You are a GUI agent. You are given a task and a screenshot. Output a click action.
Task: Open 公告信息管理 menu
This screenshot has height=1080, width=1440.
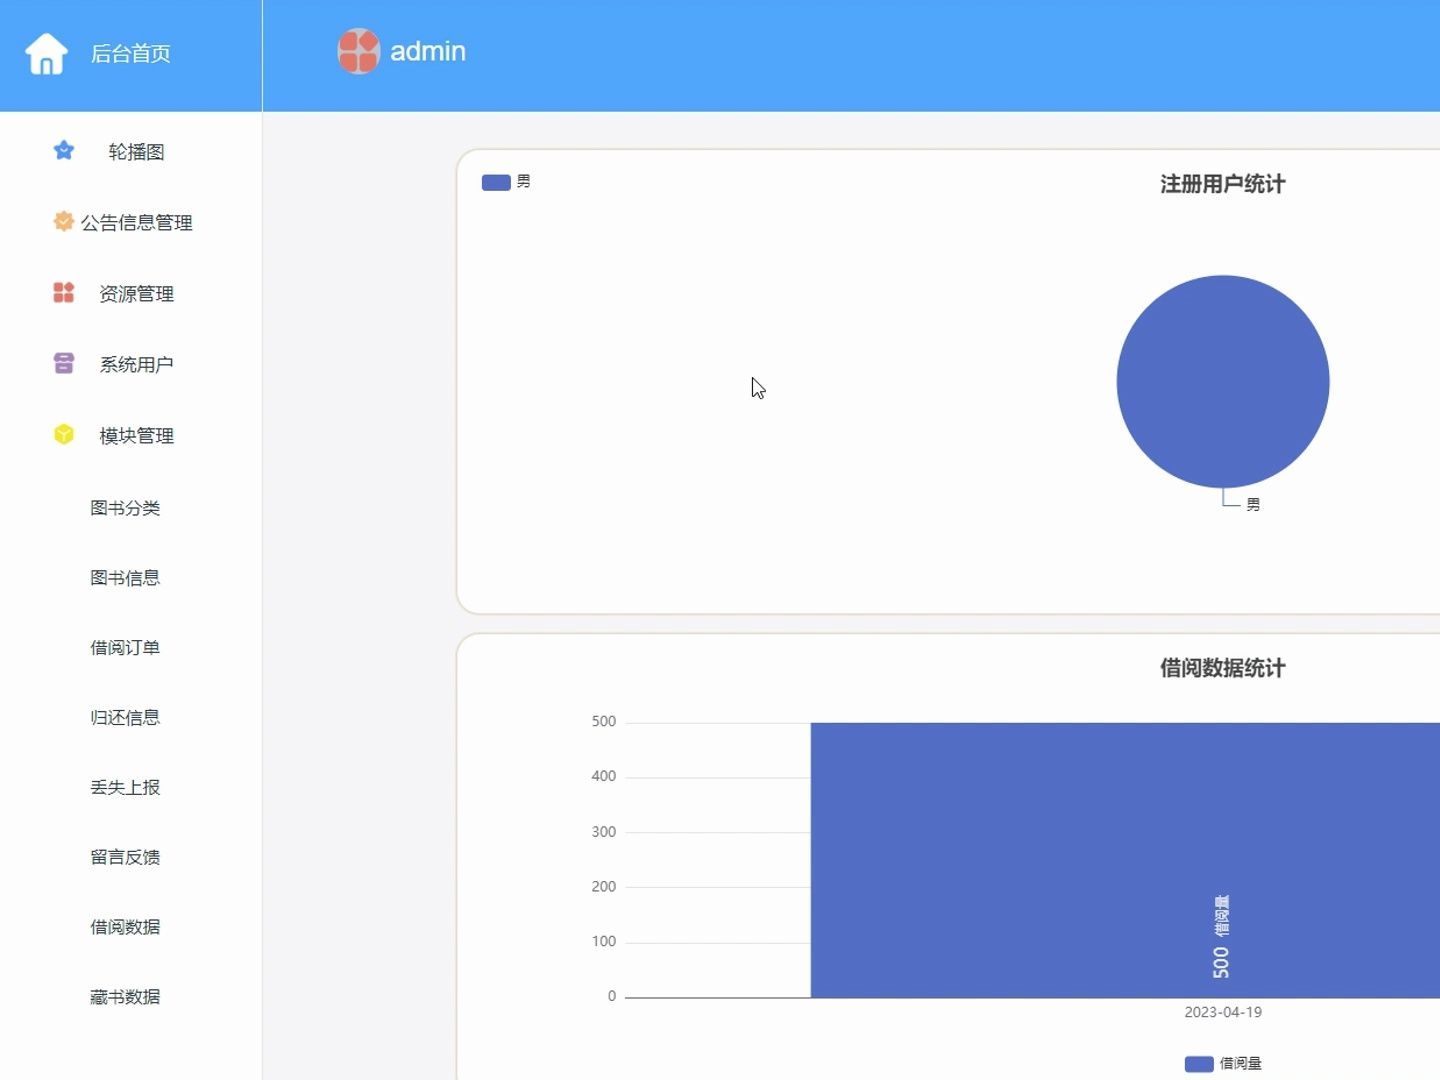click(136, 223)
